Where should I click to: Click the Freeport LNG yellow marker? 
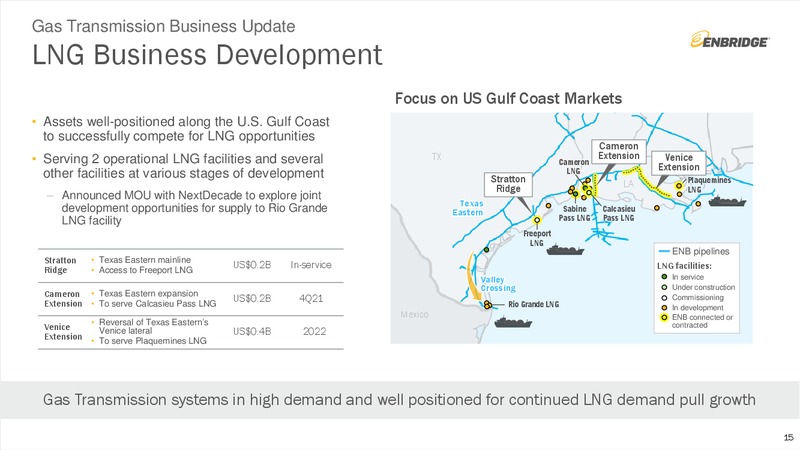(537, 220)
